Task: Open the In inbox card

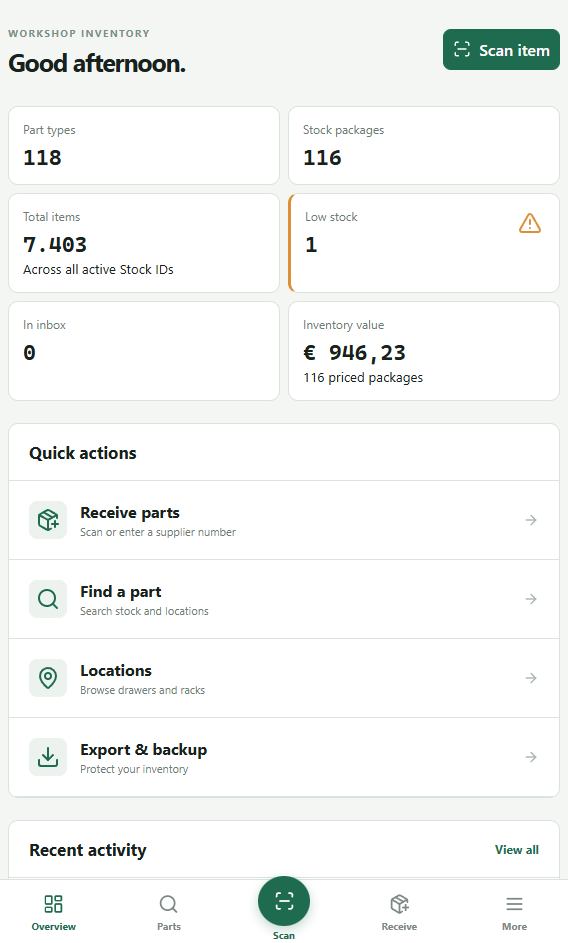Action: 144,351
